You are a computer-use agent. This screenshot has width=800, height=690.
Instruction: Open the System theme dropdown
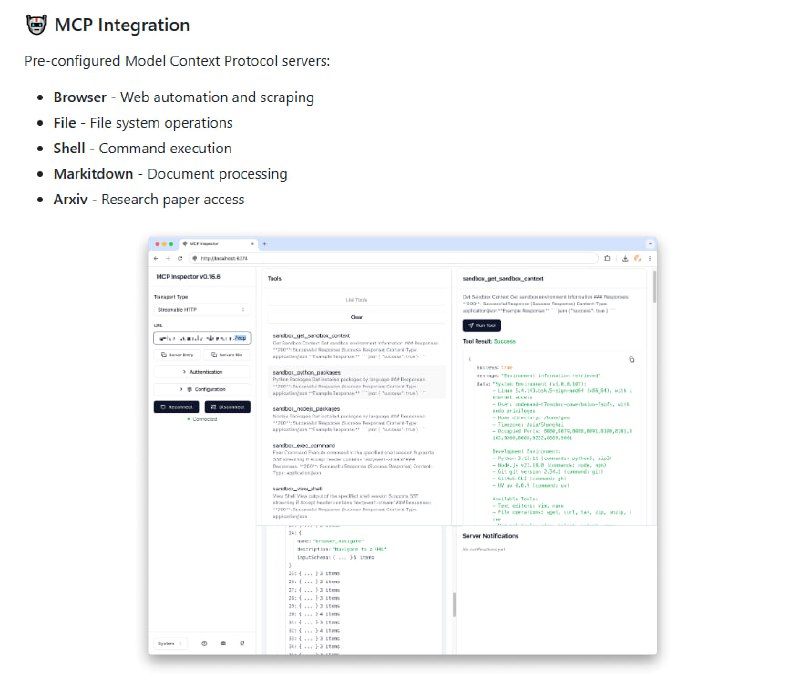pos(169,643)
